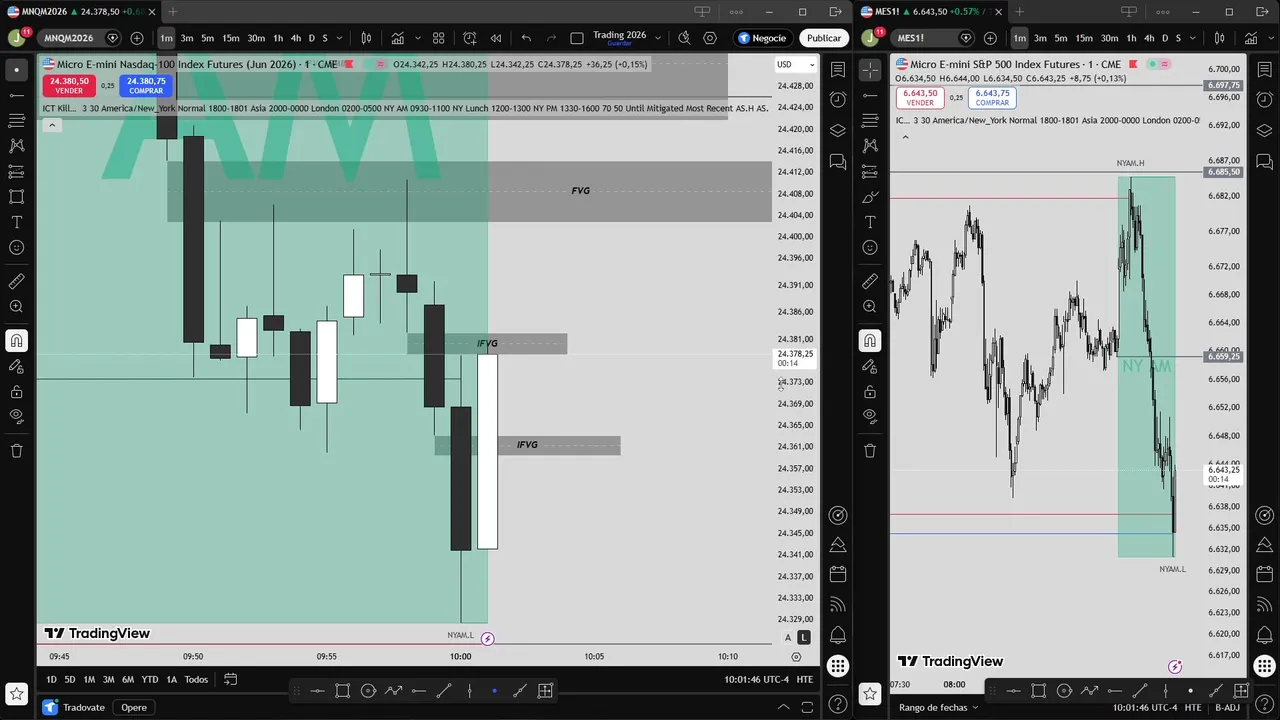Toggle lock all drawings in MNQM2026 sidebar
The image size is (1280, 720).
point(16,391)
